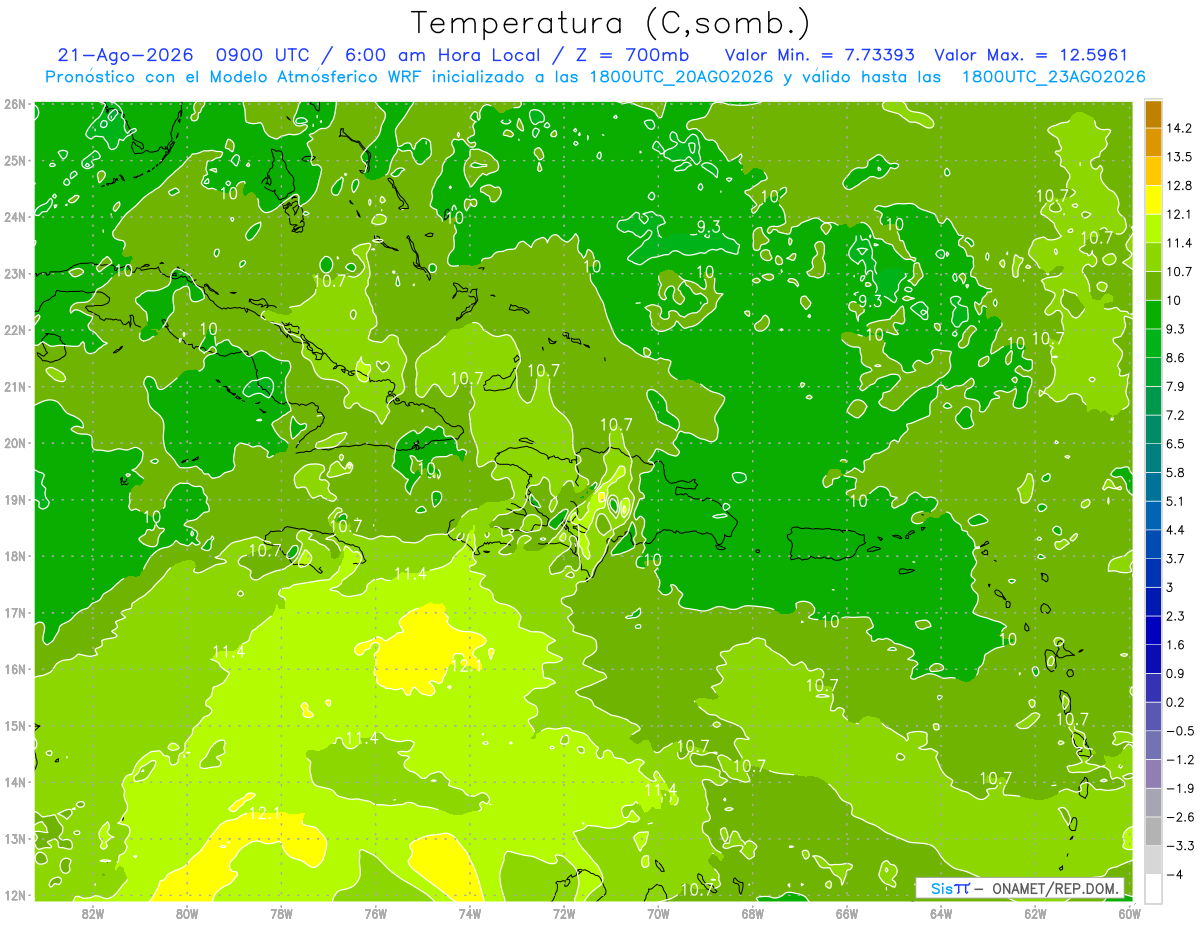This screenshot has height=927, width=1200.
Task: Click the "4.4" color scale label
Action: 1175,530
